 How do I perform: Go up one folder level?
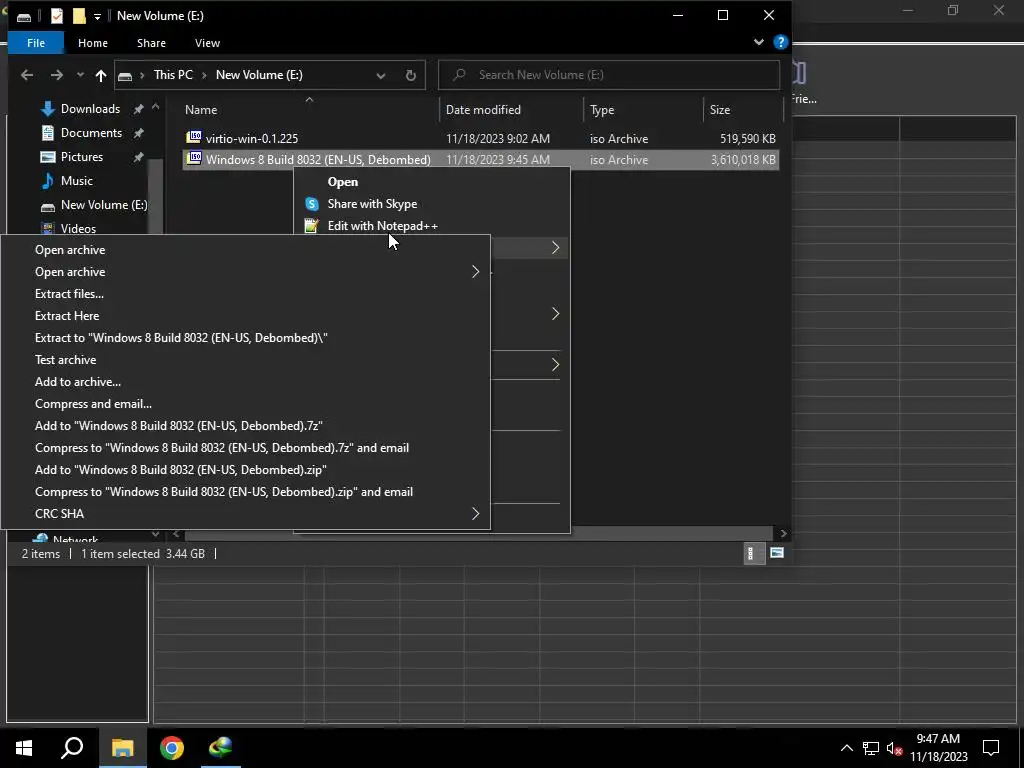101,75
